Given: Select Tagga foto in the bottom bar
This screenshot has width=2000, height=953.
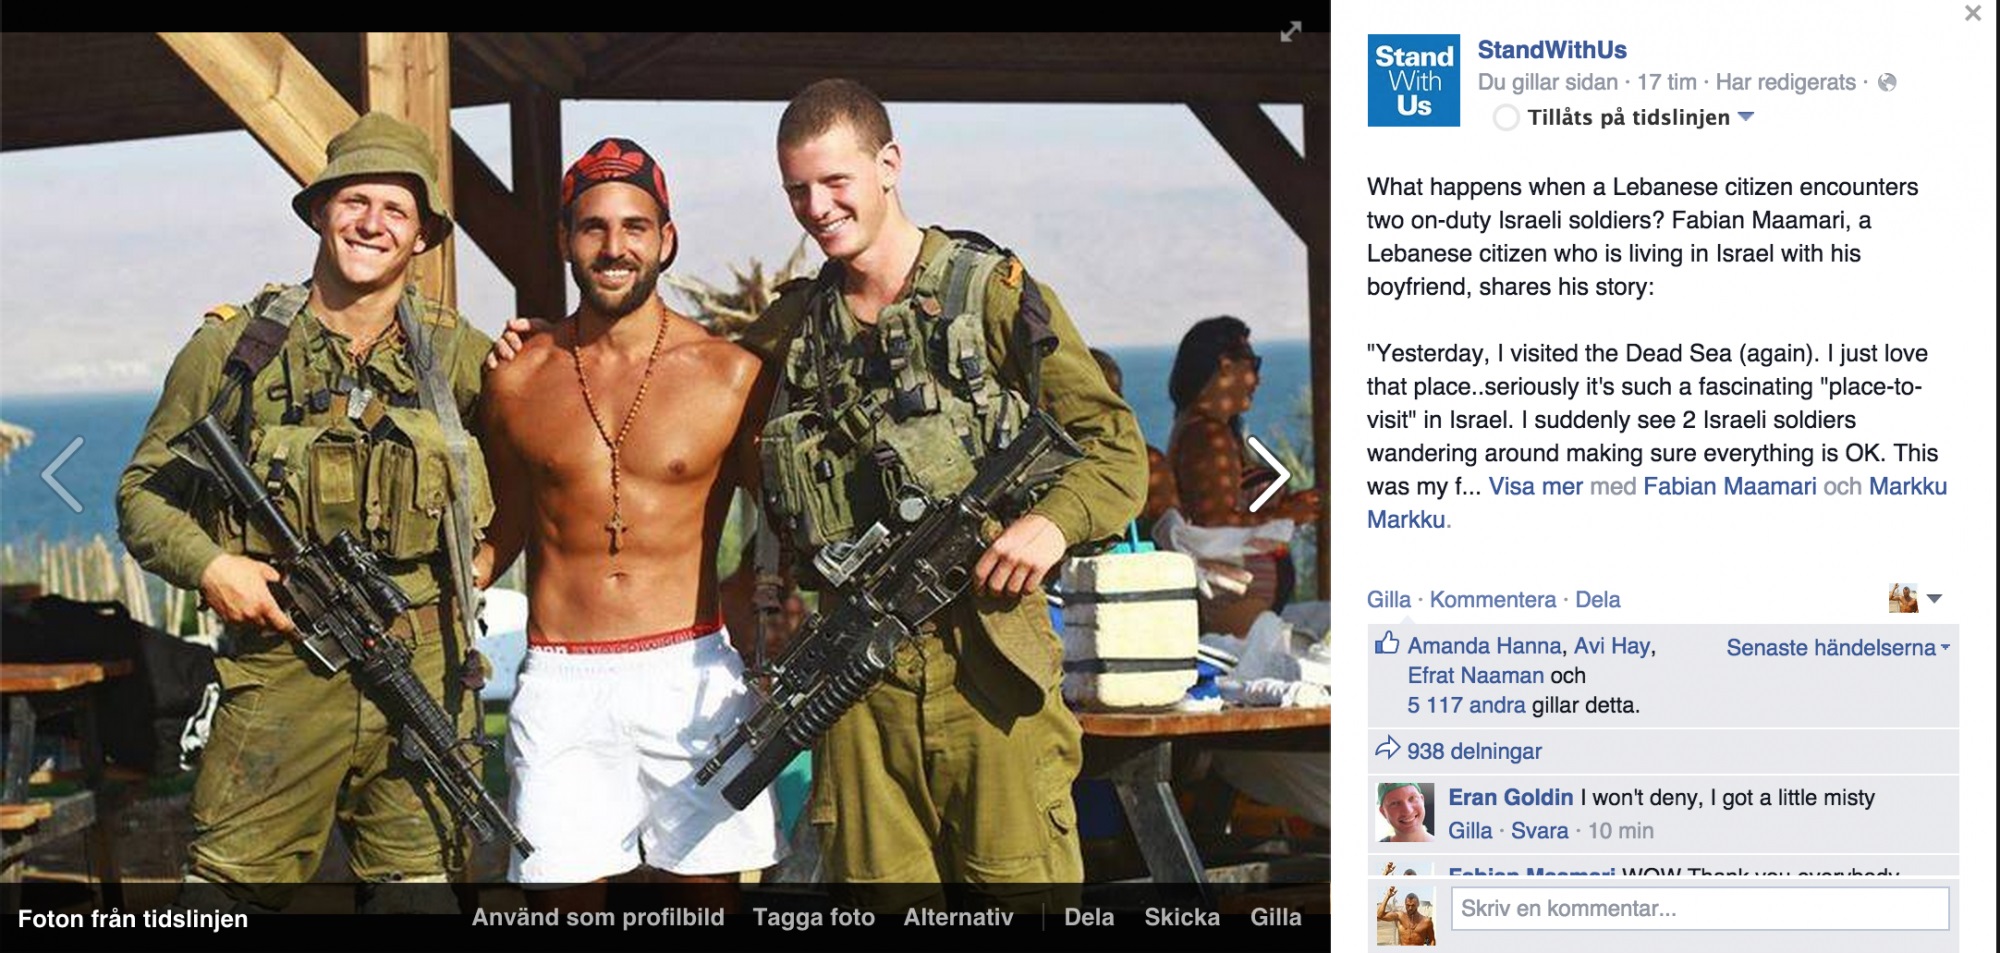Looking at the screenshot, I should [x=813, y=917].
